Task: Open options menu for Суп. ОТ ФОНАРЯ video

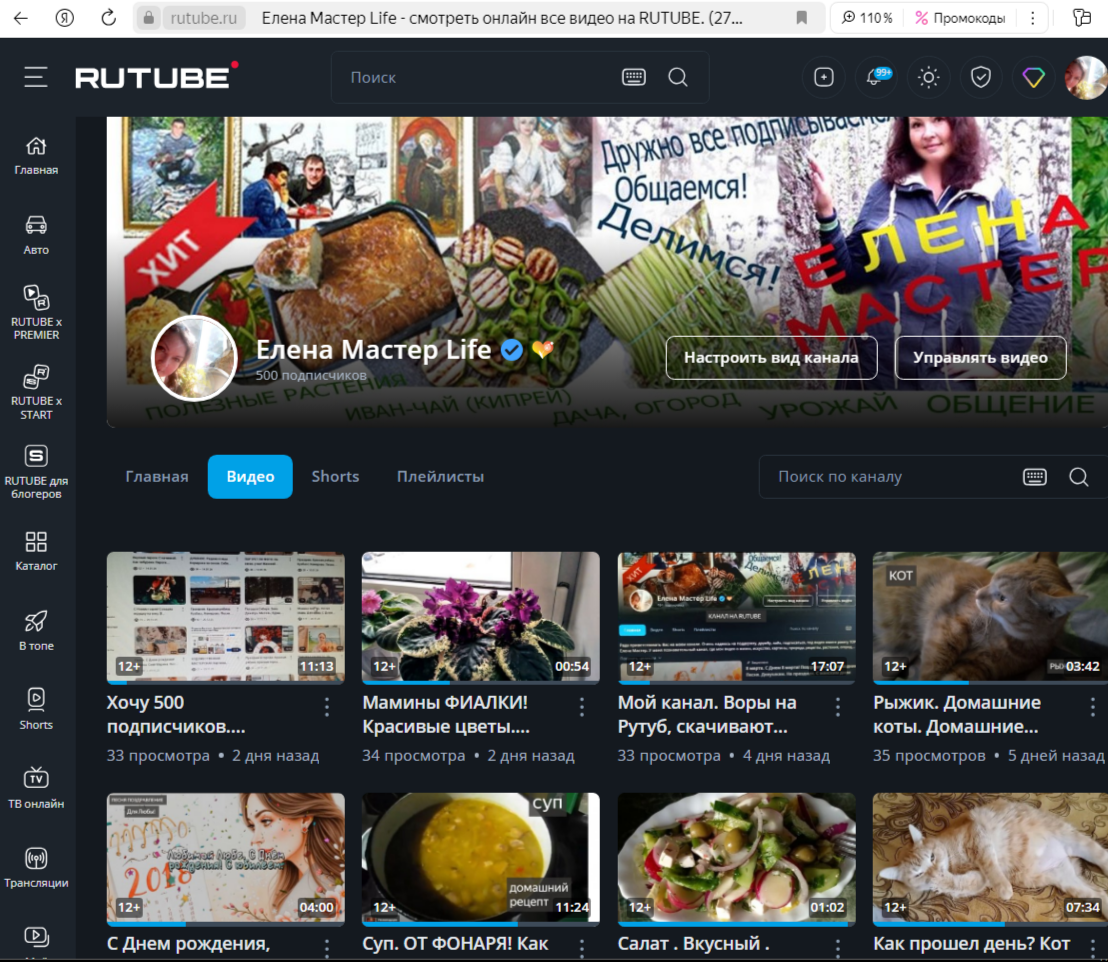Action: tap(582, 947)
